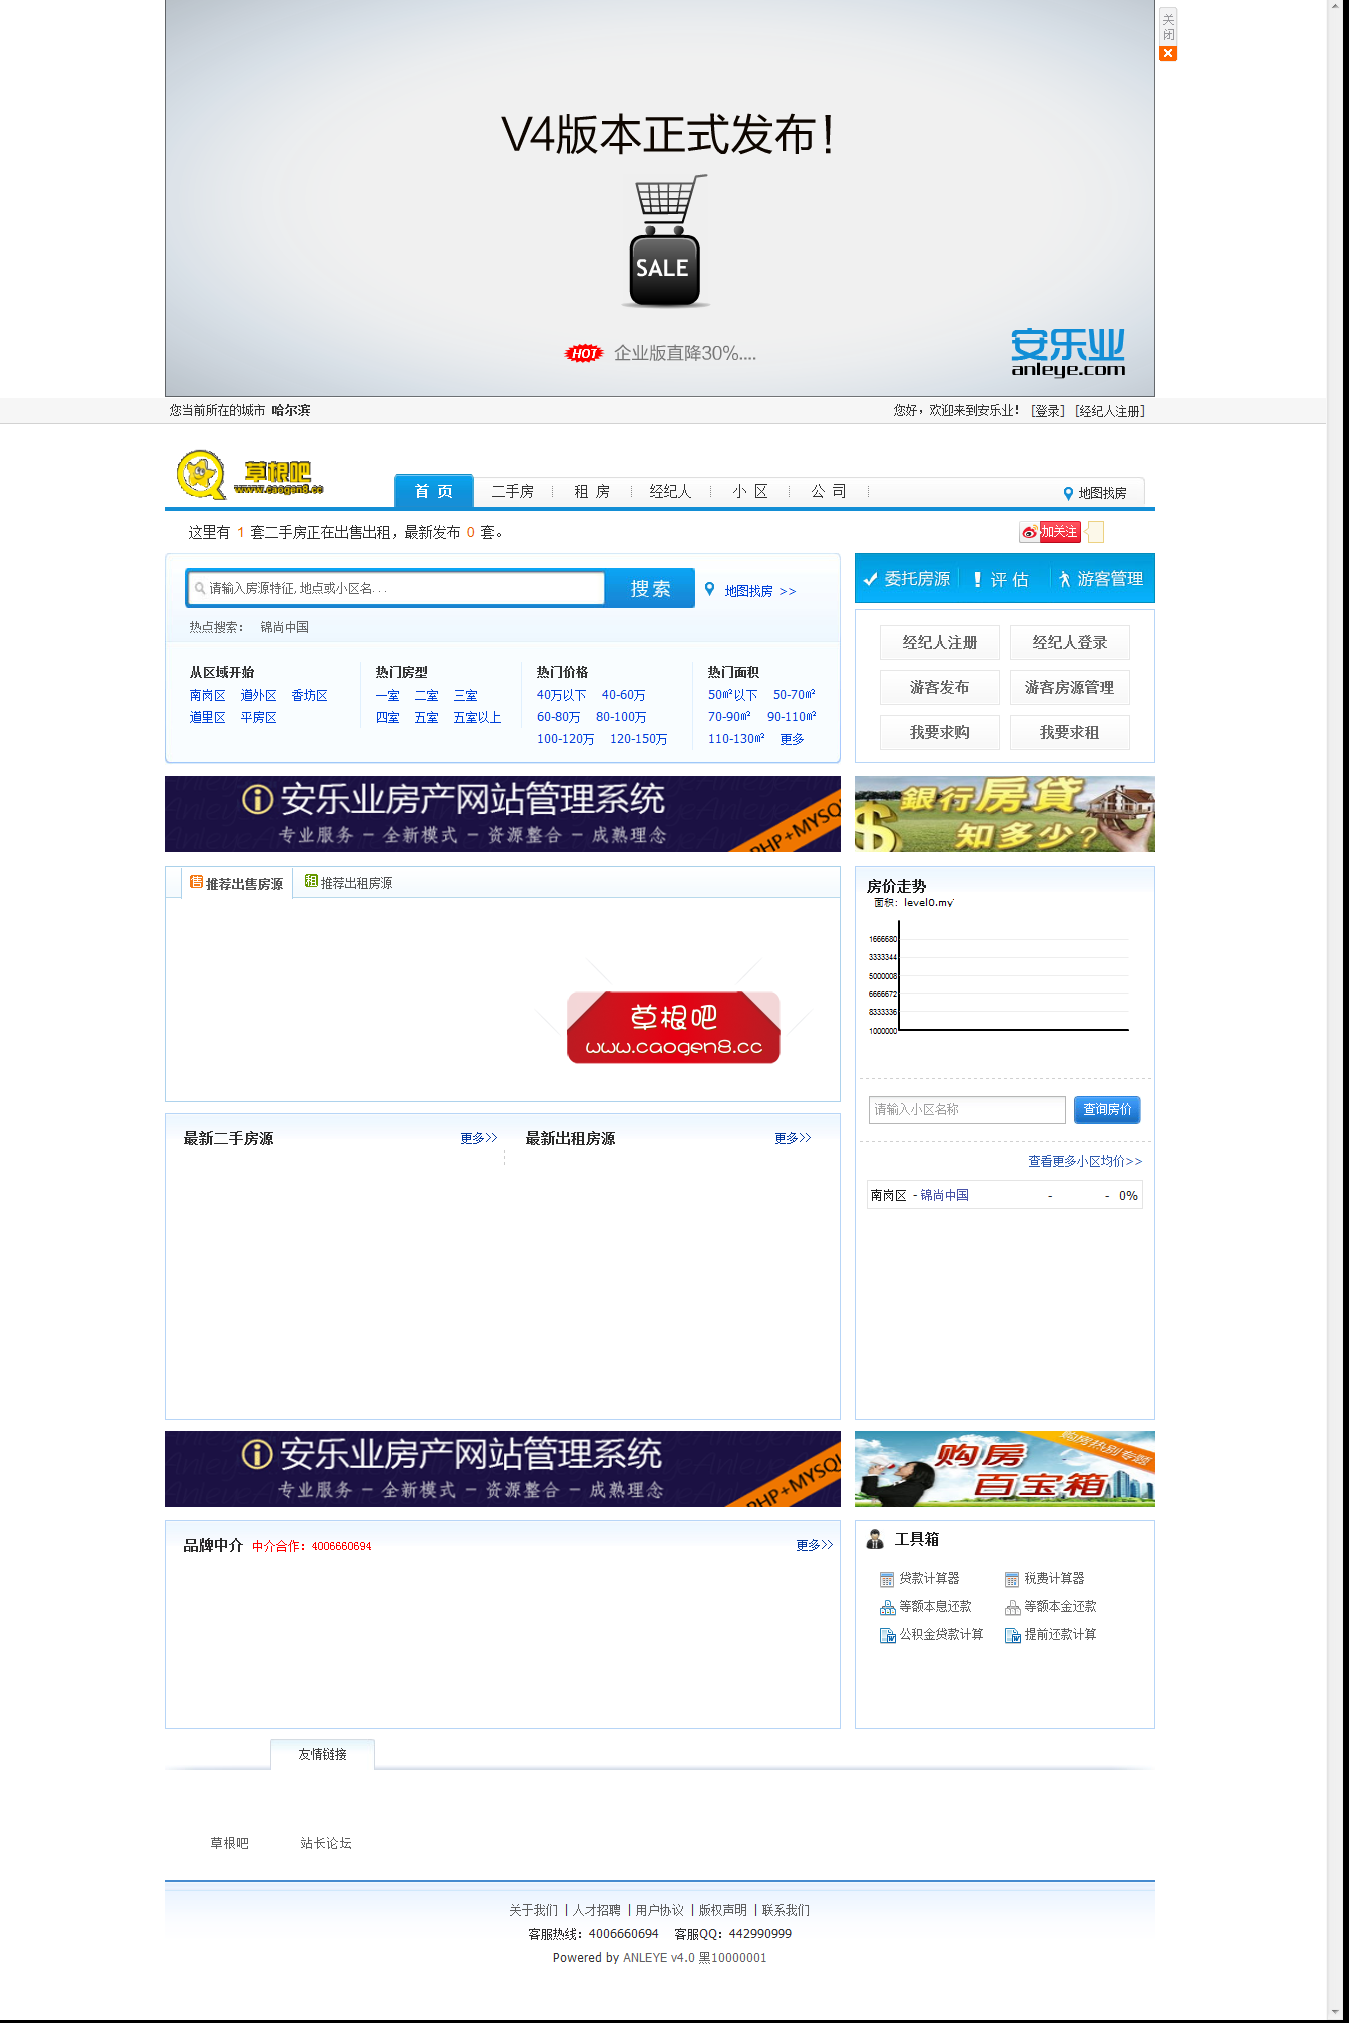The width and height of the screenshot is (1349, 2023).
Task: Open the 公司 navigation tab
Action: pos(828,491)
